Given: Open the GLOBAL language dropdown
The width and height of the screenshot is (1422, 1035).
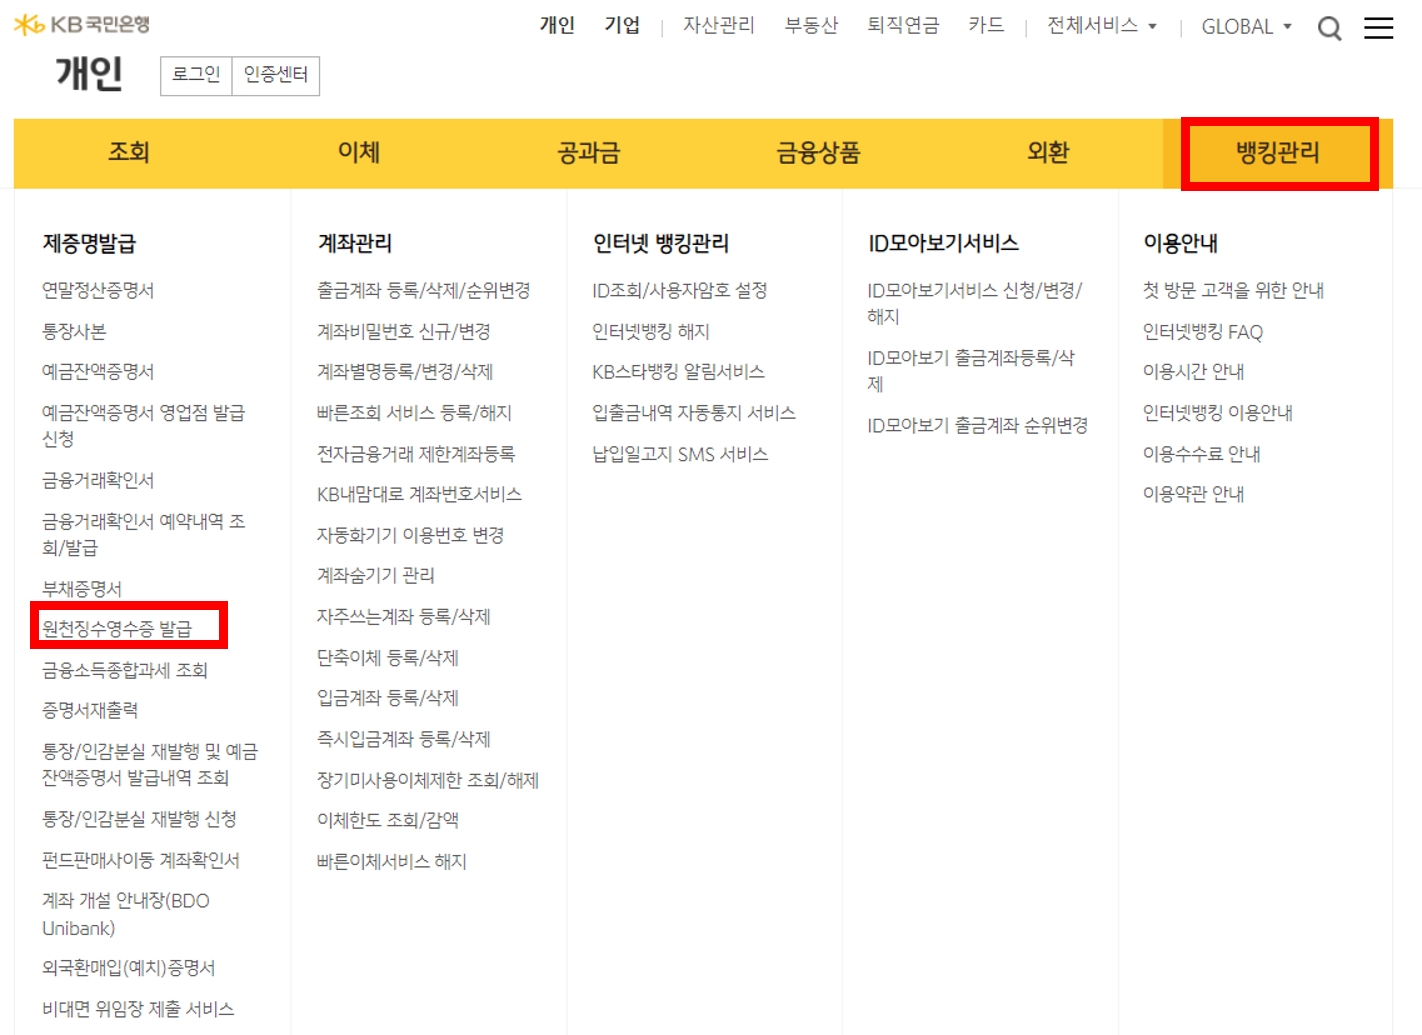Looking at the screenshot, I should click(x=1240, y=27).
